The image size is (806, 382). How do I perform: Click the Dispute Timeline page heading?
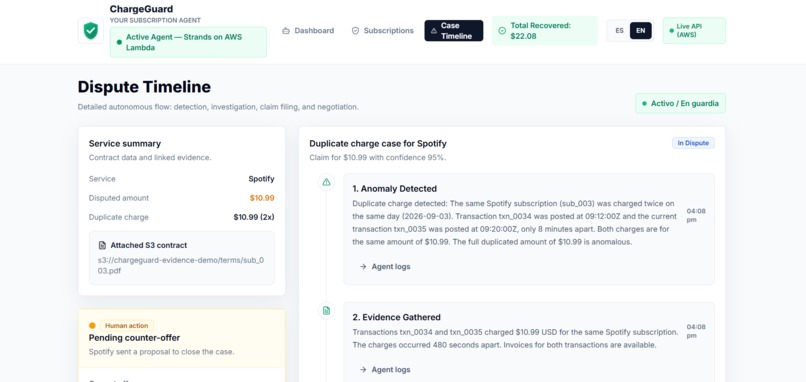(144, 87)
